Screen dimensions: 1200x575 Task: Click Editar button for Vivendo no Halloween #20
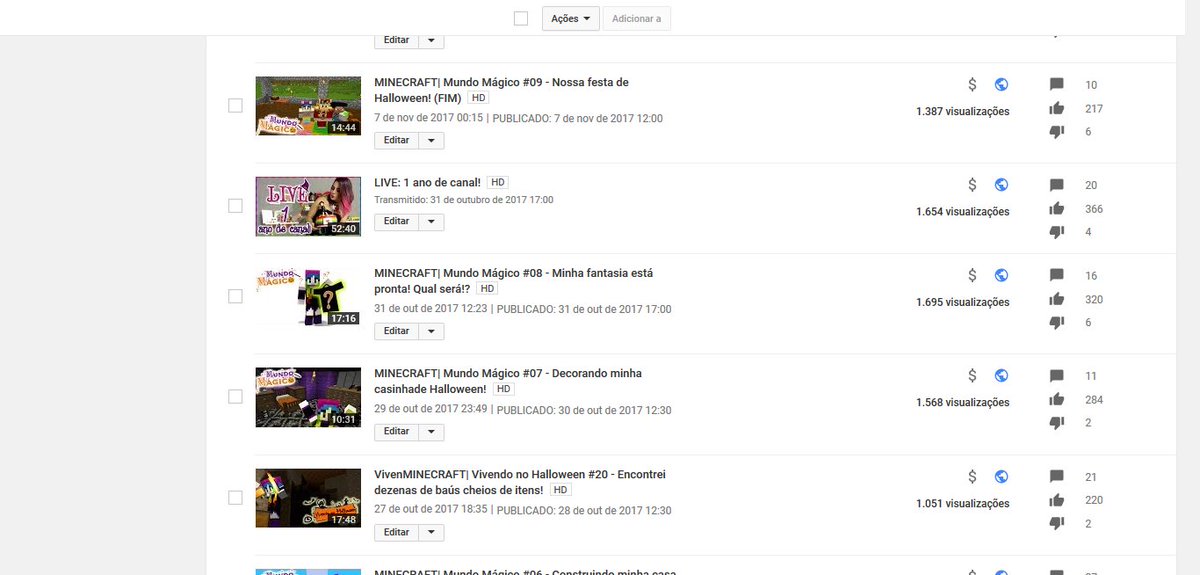pos(396,532)
